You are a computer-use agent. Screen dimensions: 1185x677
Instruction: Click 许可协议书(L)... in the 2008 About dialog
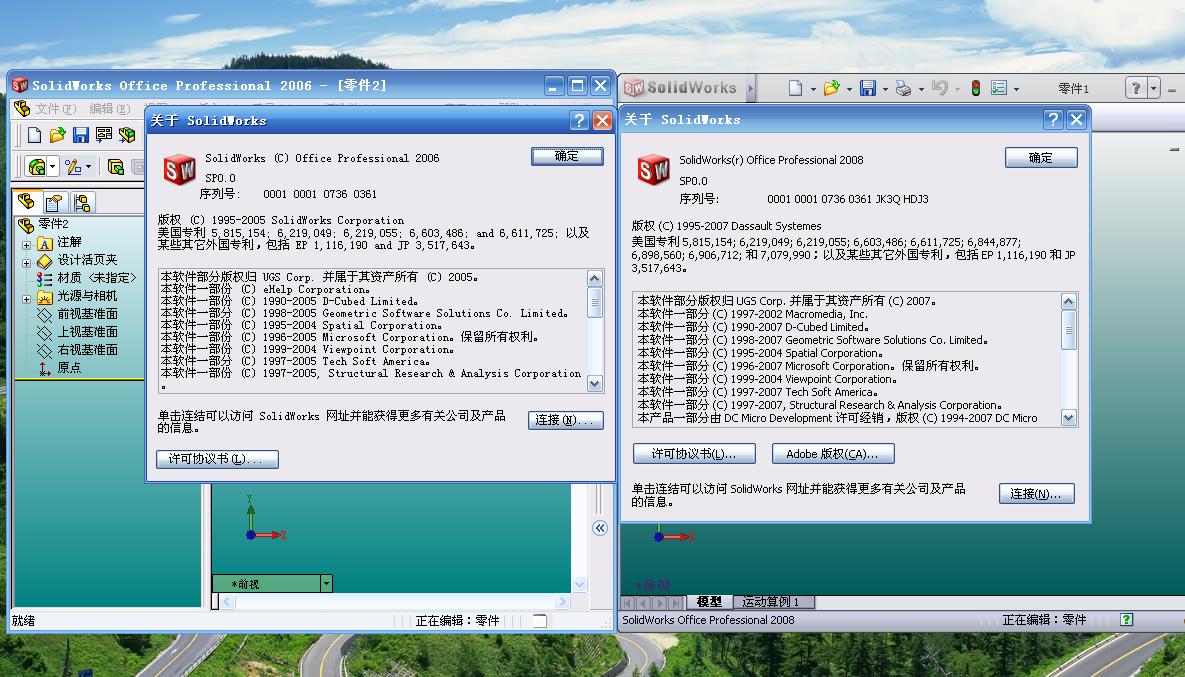695,454
